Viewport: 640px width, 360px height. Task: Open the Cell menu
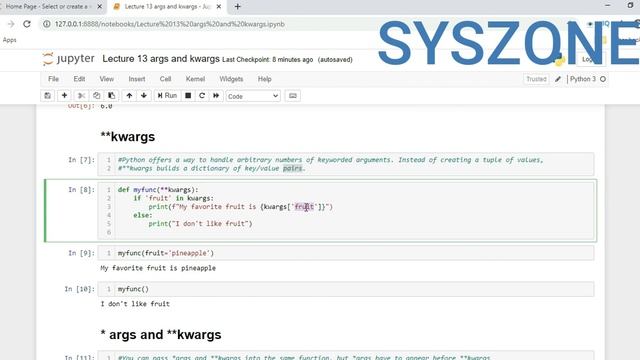coord(165,79)
